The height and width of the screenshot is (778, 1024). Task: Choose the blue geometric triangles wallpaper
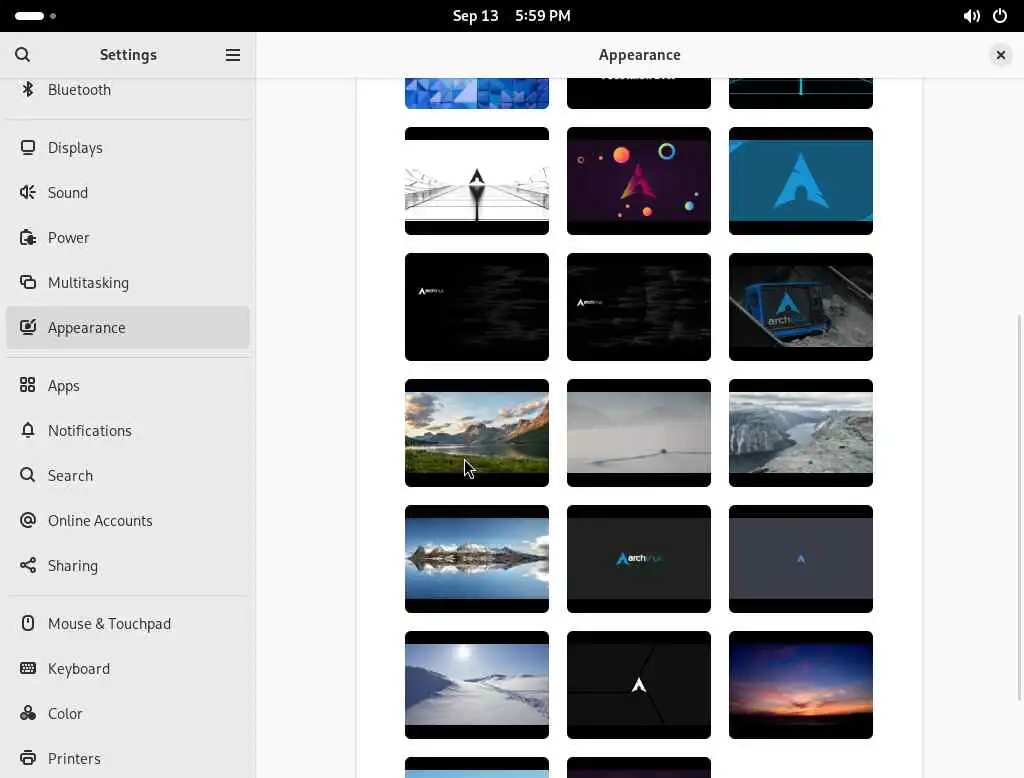477,93
